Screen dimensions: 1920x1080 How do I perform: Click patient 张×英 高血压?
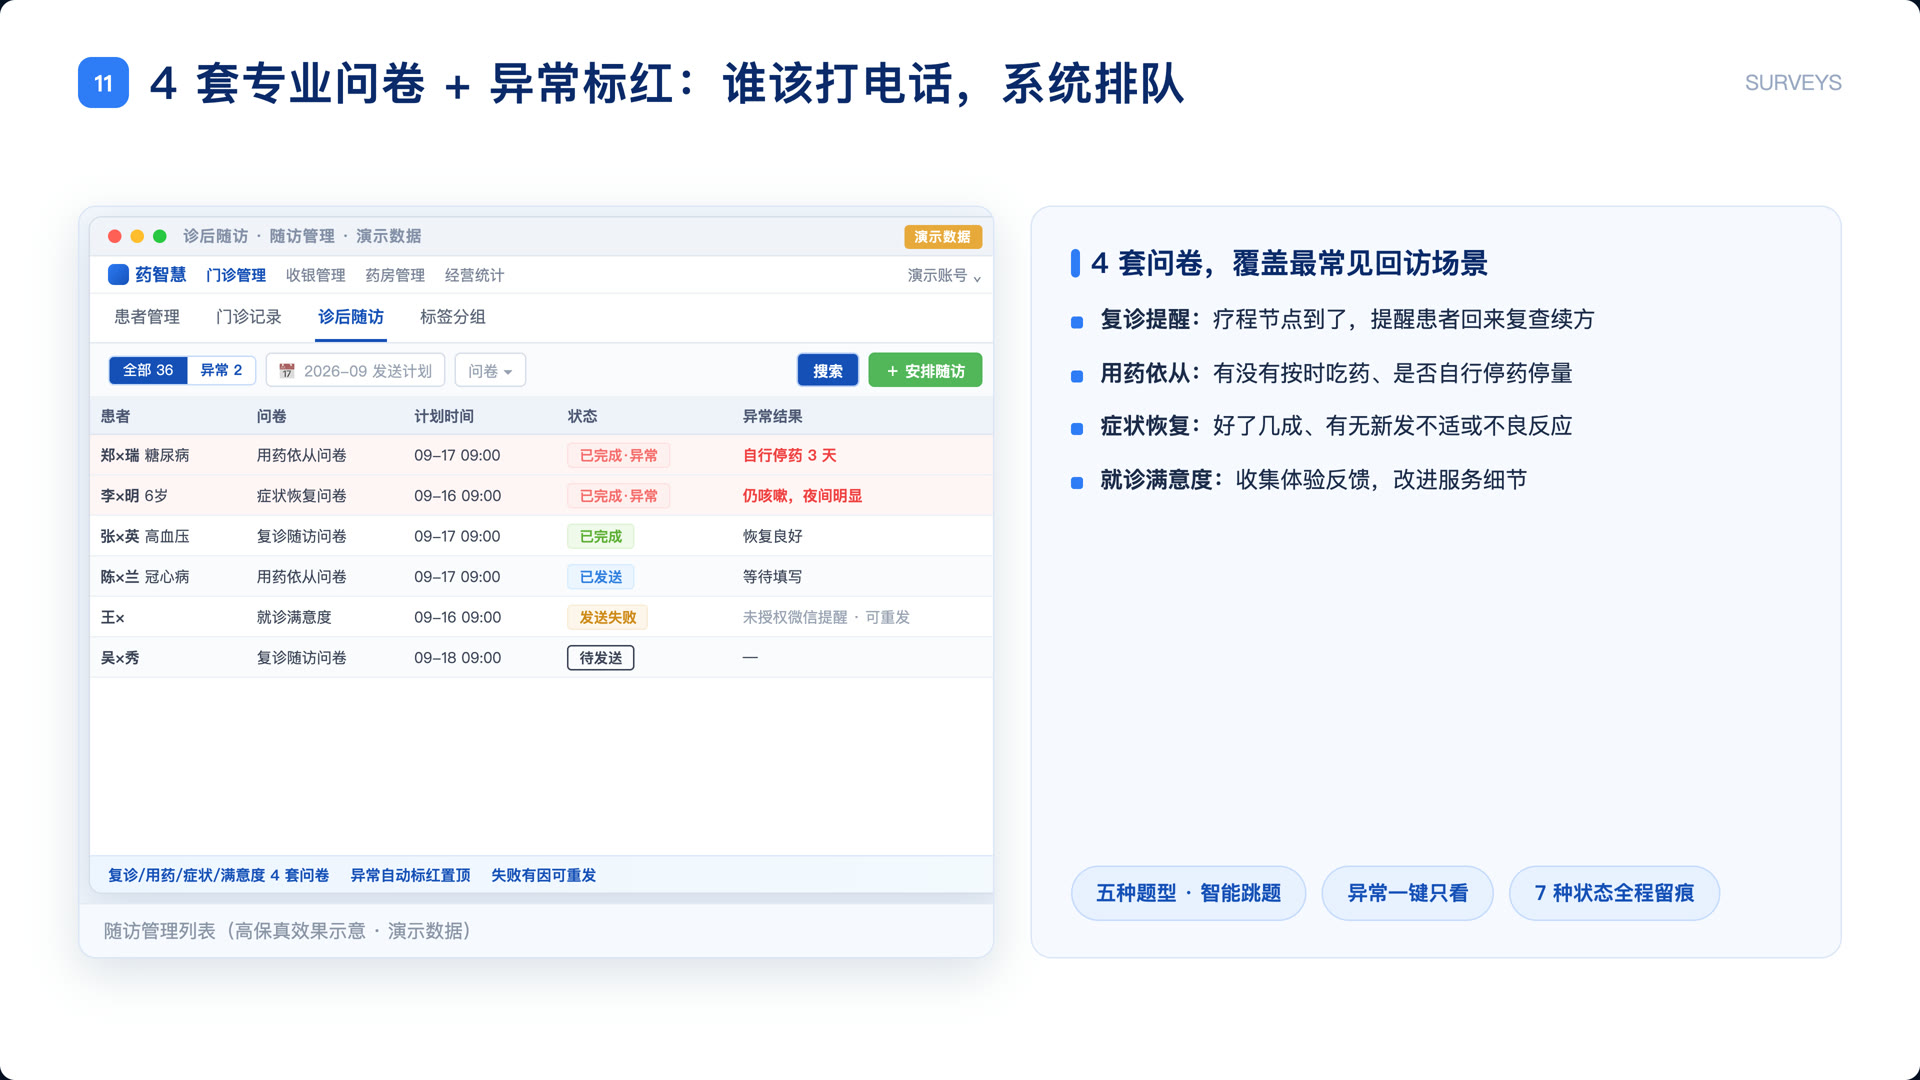click(145, 536)
